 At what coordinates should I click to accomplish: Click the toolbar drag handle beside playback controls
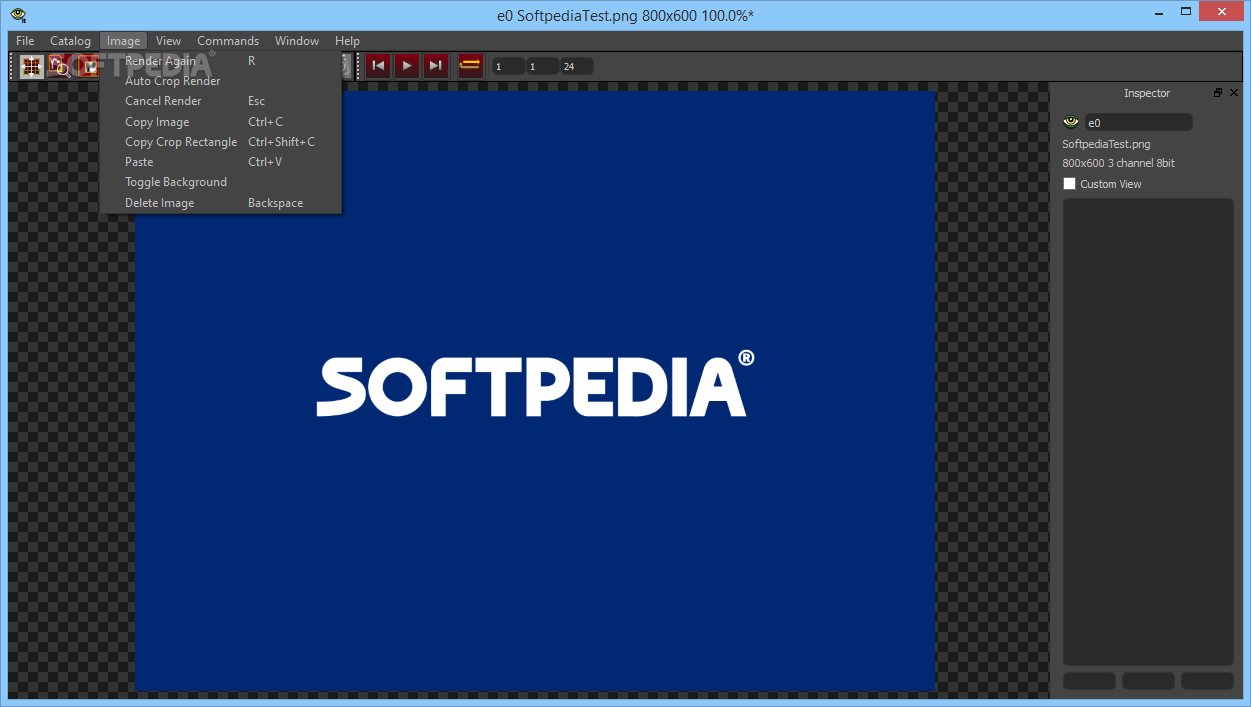click(x=360, y=66)
